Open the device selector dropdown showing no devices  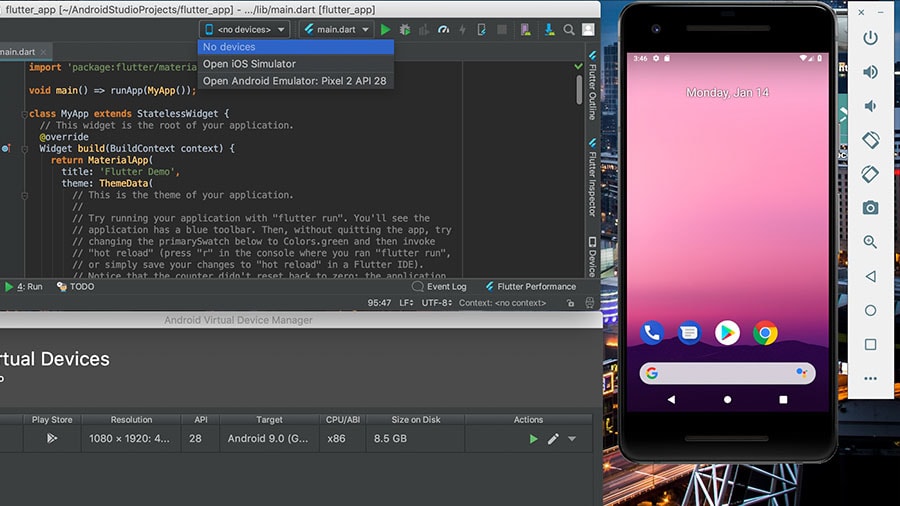pyautogui.click(x=245, y=29)
